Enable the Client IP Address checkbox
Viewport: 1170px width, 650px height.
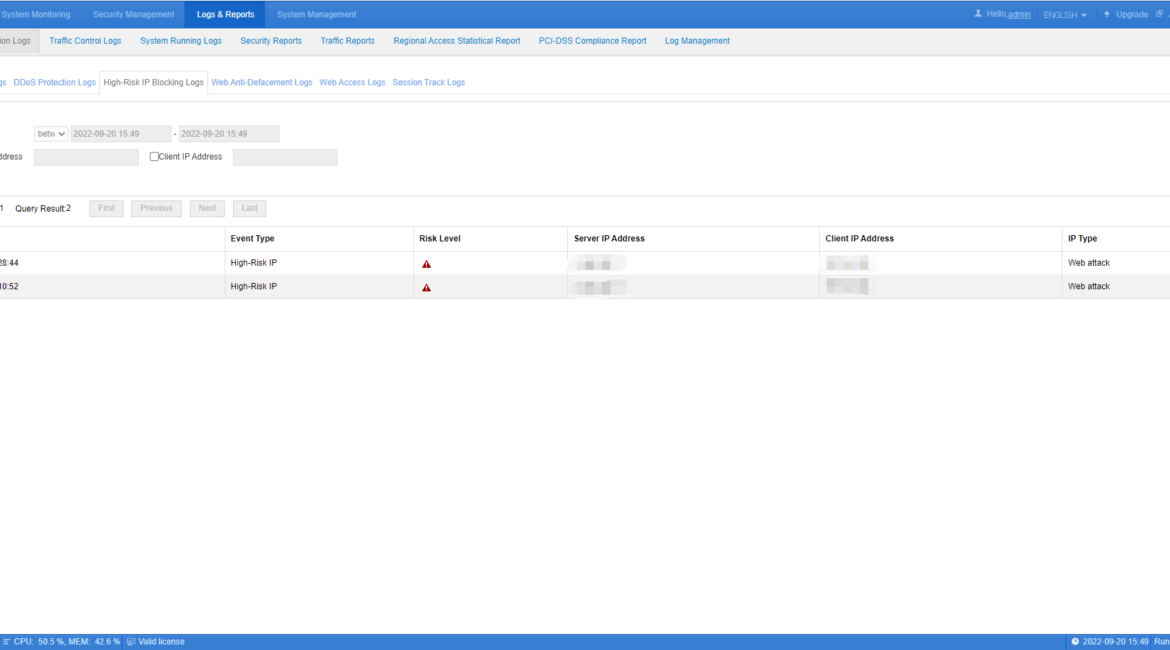click(154, 156)
